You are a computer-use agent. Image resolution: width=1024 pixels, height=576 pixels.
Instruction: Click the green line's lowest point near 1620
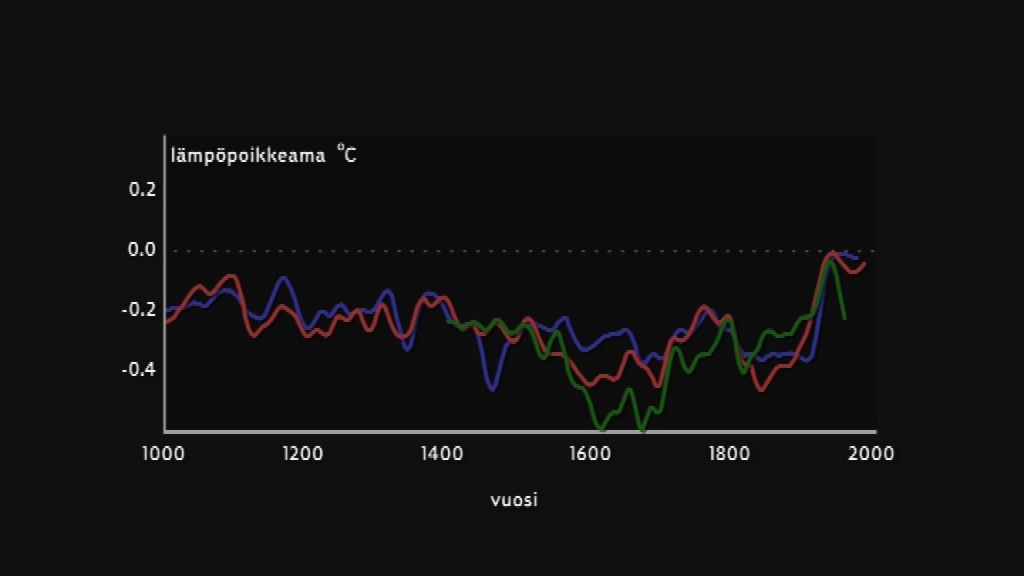pos(601,428)
